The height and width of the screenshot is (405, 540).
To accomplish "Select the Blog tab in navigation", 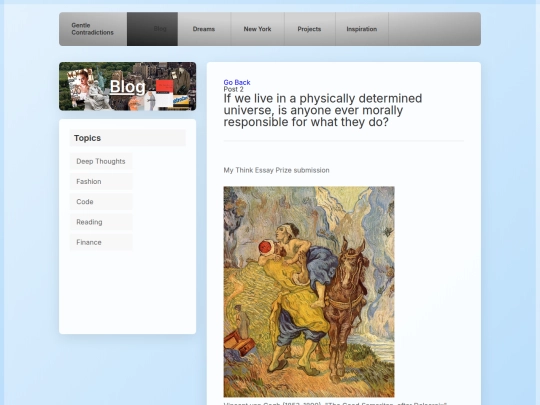I will (x=153, y=29).
